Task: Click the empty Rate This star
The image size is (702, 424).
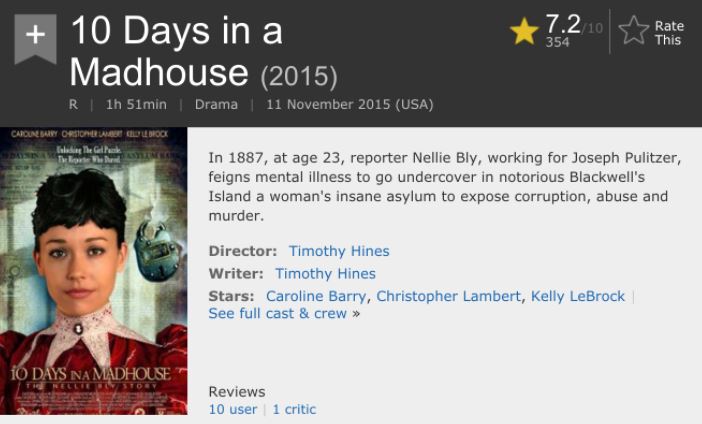Action: click(634, 30)
